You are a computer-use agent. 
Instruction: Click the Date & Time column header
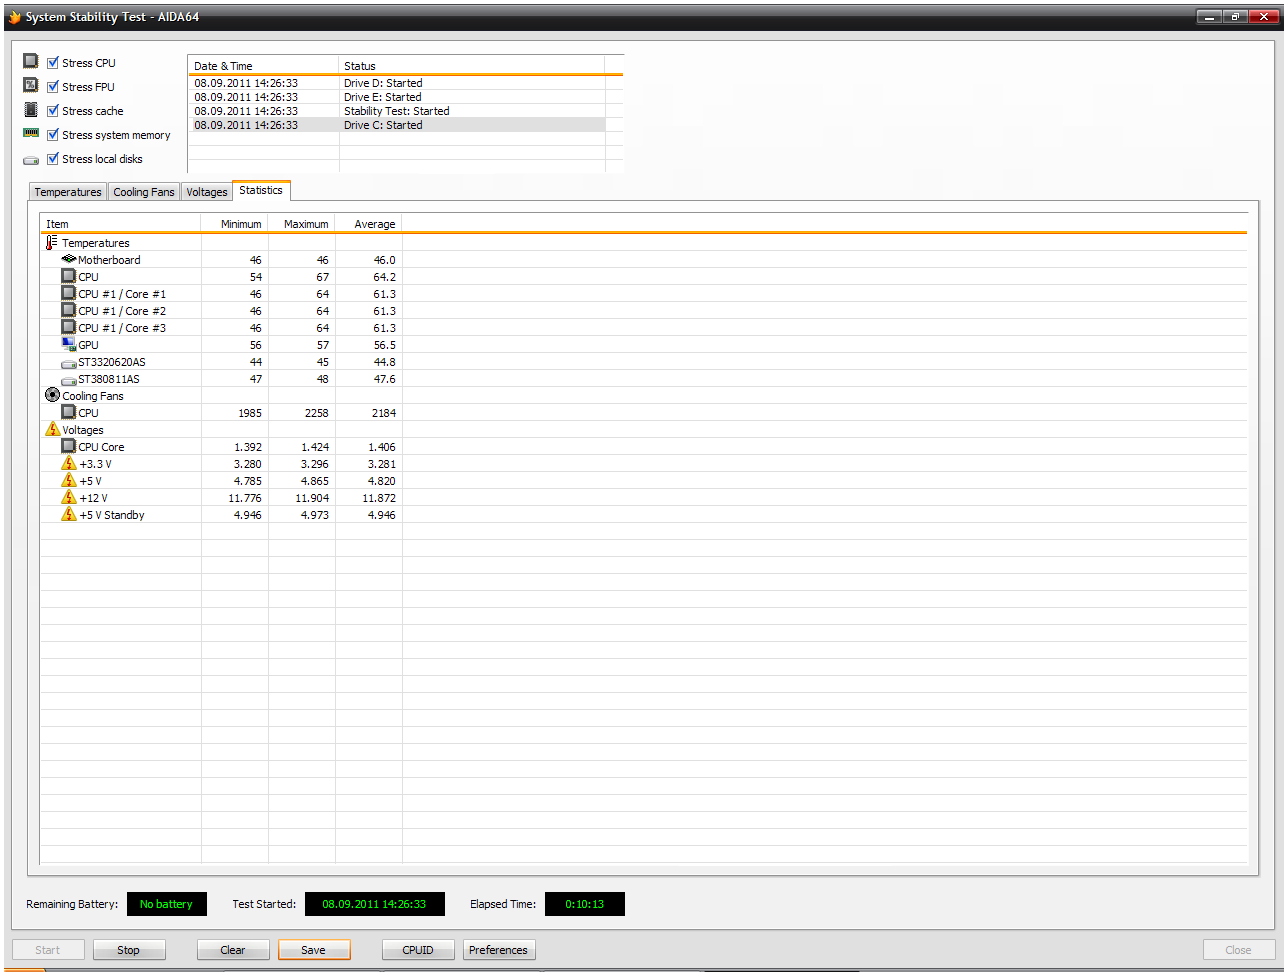pos(263,66)
